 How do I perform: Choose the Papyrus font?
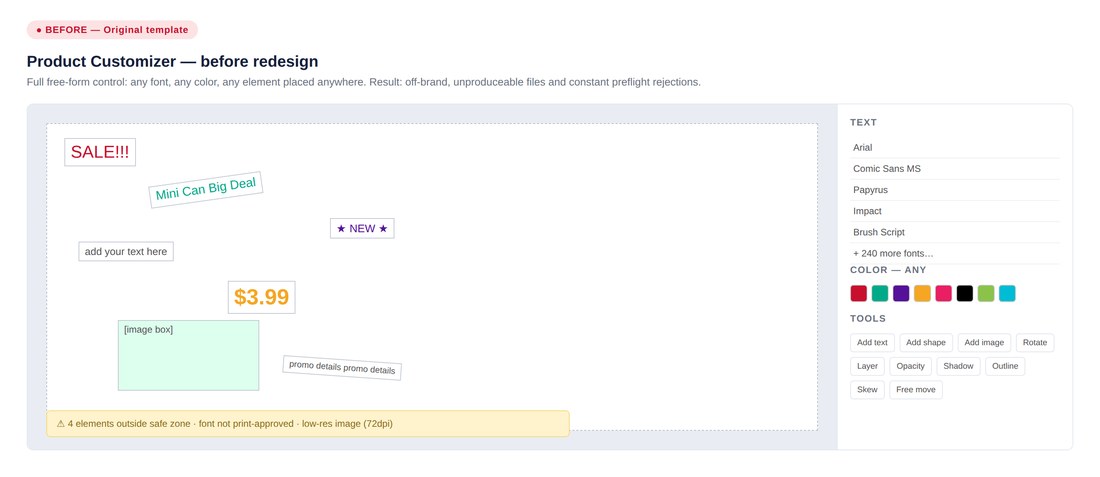954,190
